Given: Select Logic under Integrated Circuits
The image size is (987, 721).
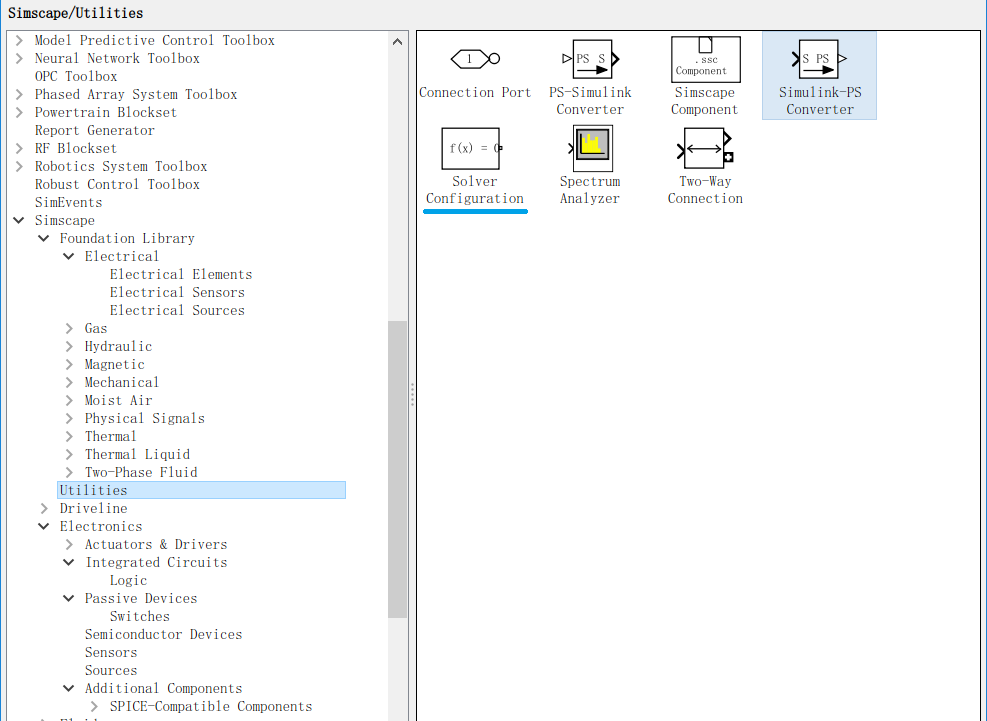Looking at the screenshot, I should (x=128, y=581).
